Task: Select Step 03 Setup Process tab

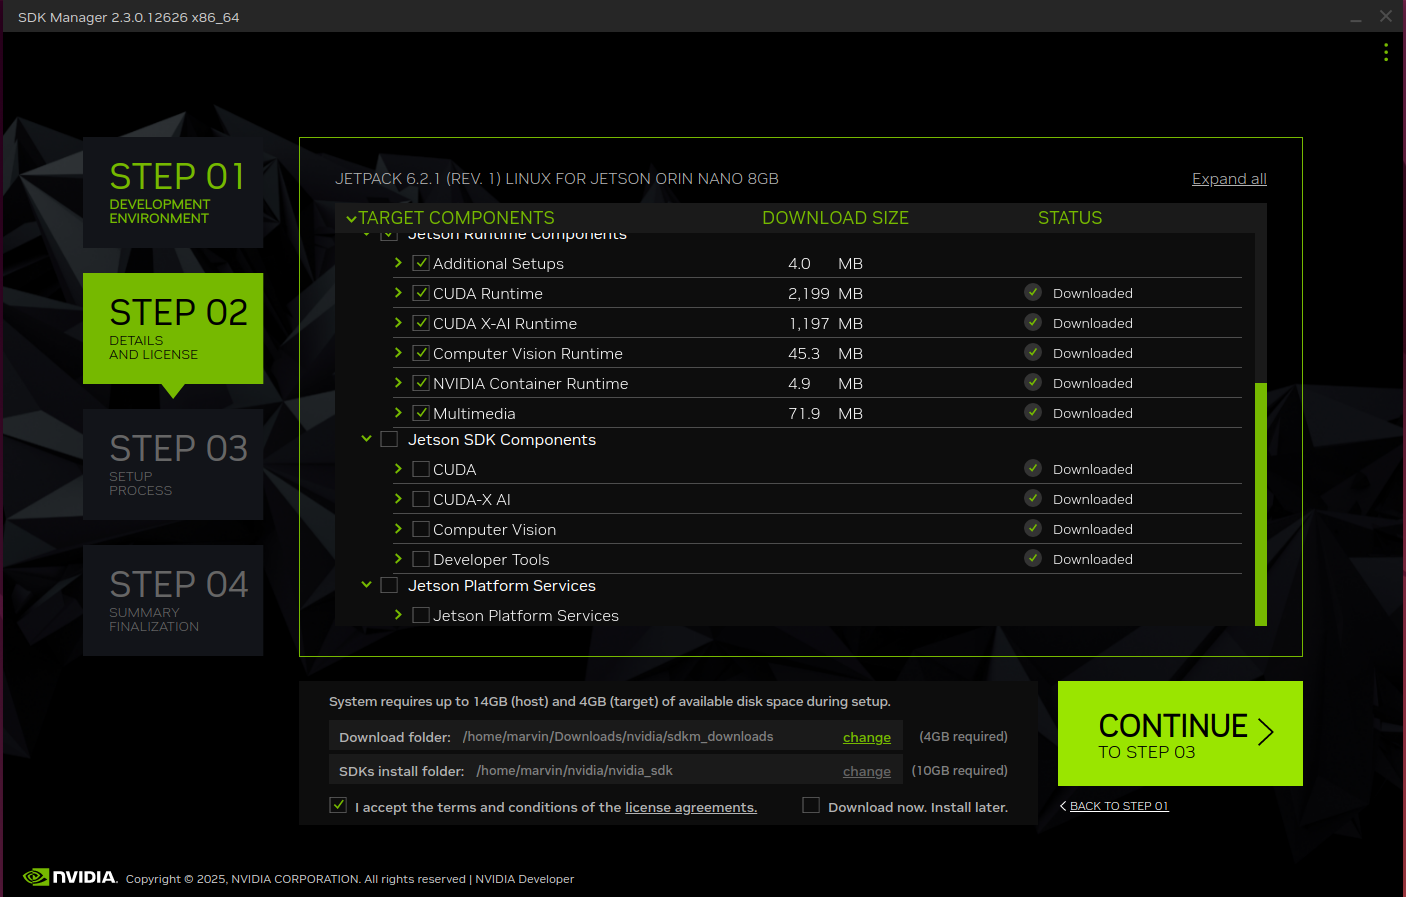Action: pyautogui.click(x=173, y=464)
